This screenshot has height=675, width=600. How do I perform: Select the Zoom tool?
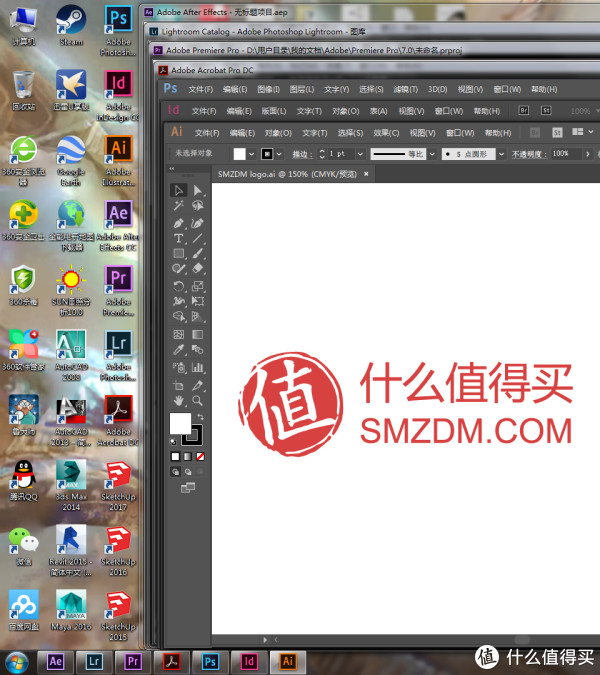point(197,401)
